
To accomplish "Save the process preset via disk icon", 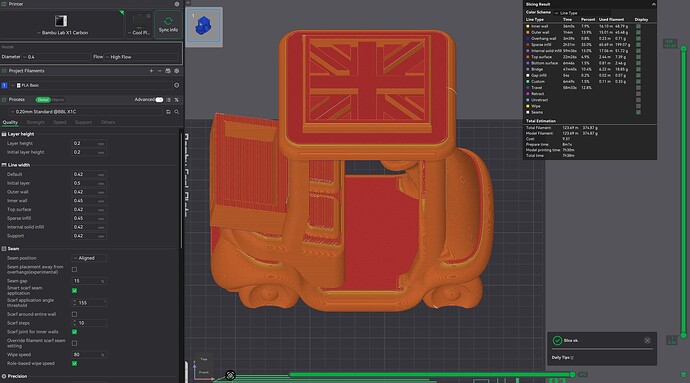I will pyautogui.click(x=168, y=112).
